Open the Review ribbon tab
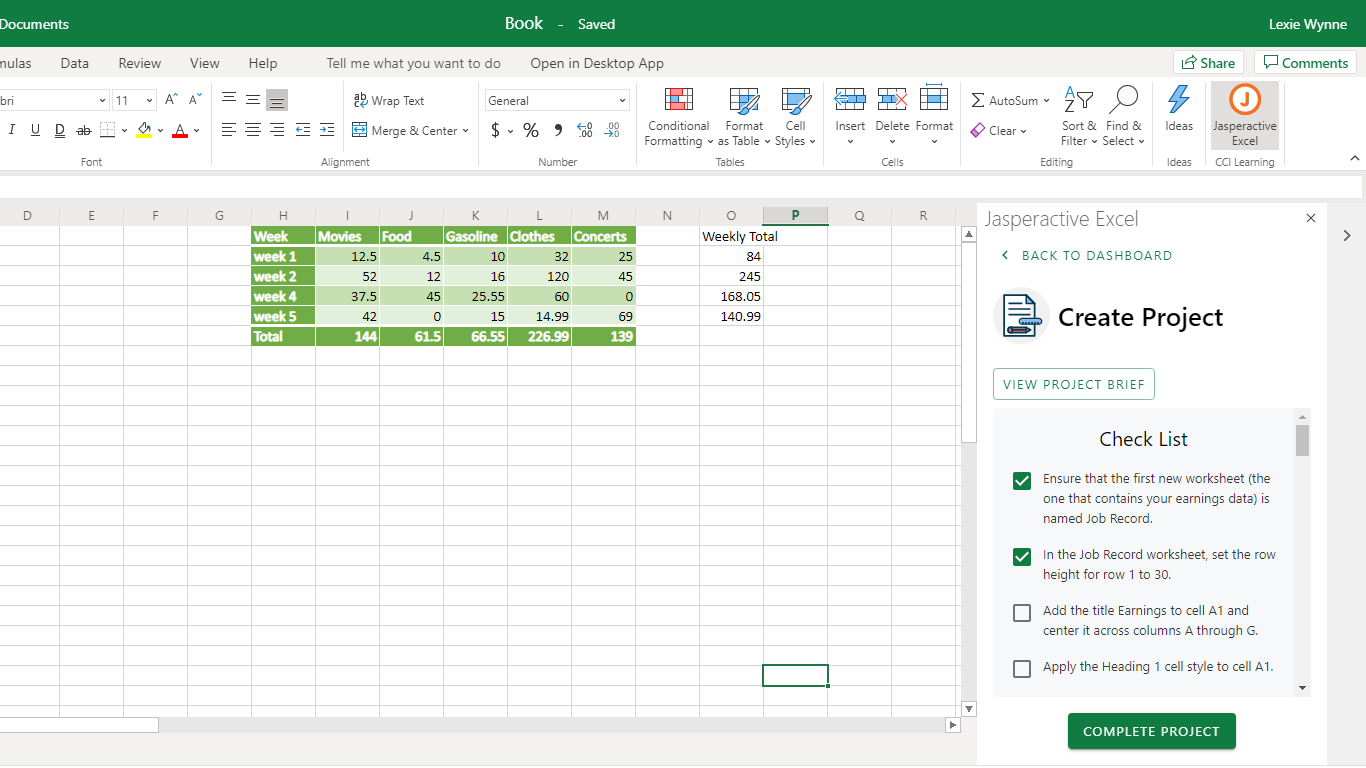This screenshot has width=1366, height=768. pyautogui.click(x=139, y=63)
